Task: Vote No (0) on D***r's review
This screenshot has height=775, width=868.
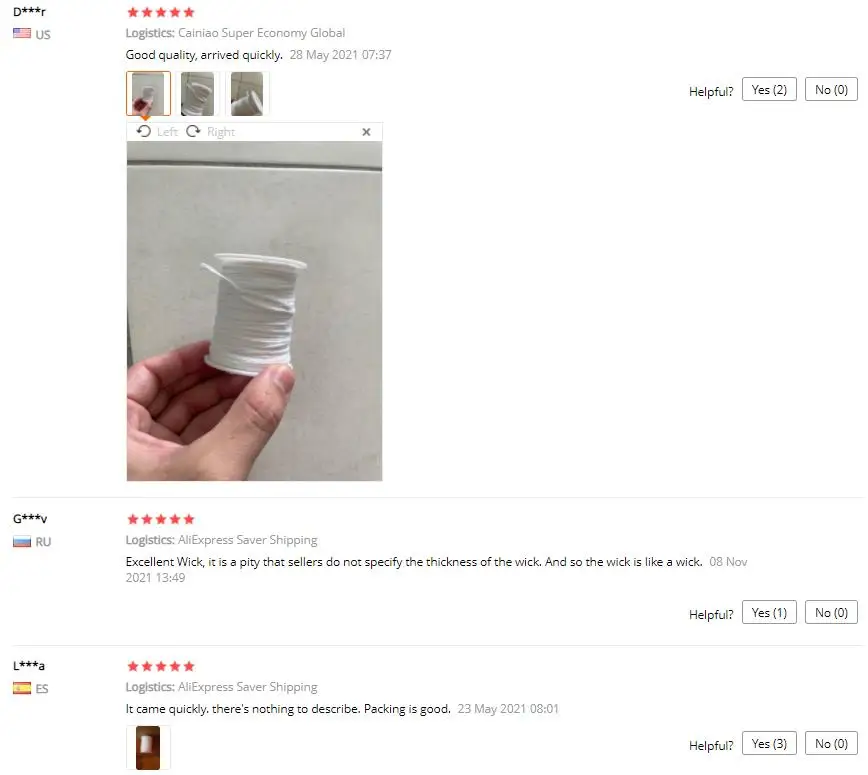Action: tap(831, 90)
